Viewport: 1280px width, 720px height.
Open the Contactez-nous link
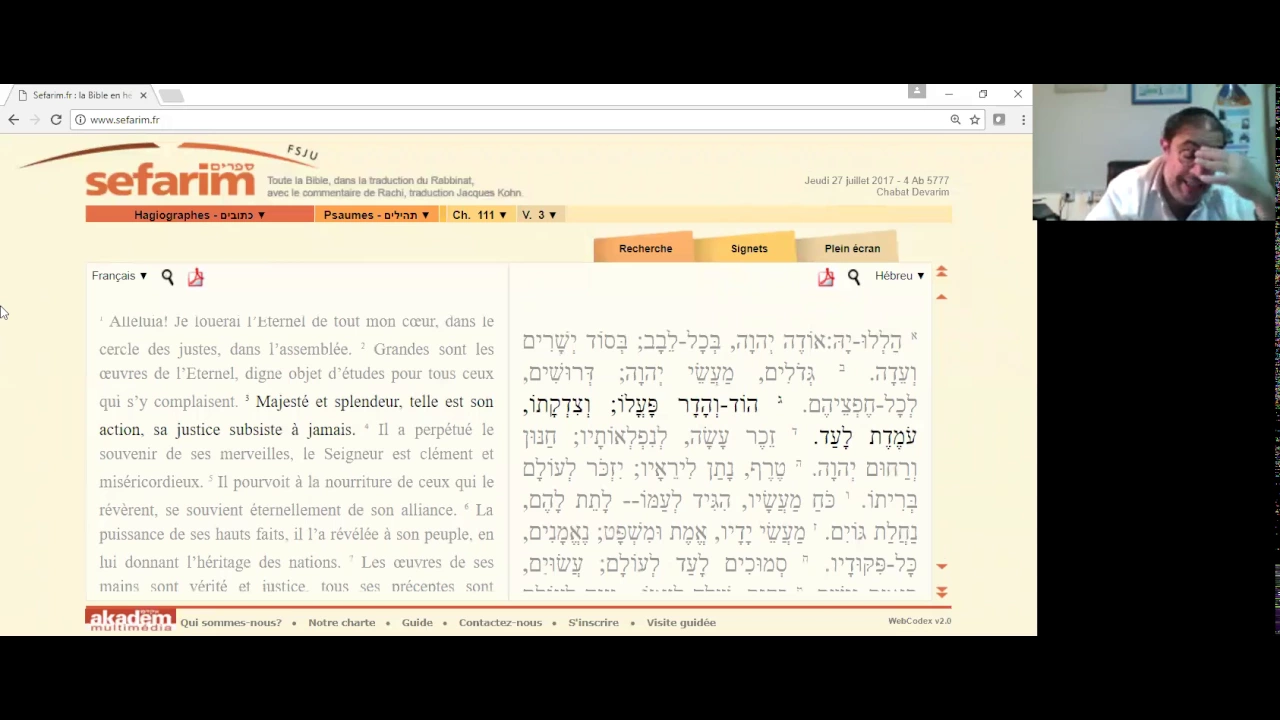500,622
